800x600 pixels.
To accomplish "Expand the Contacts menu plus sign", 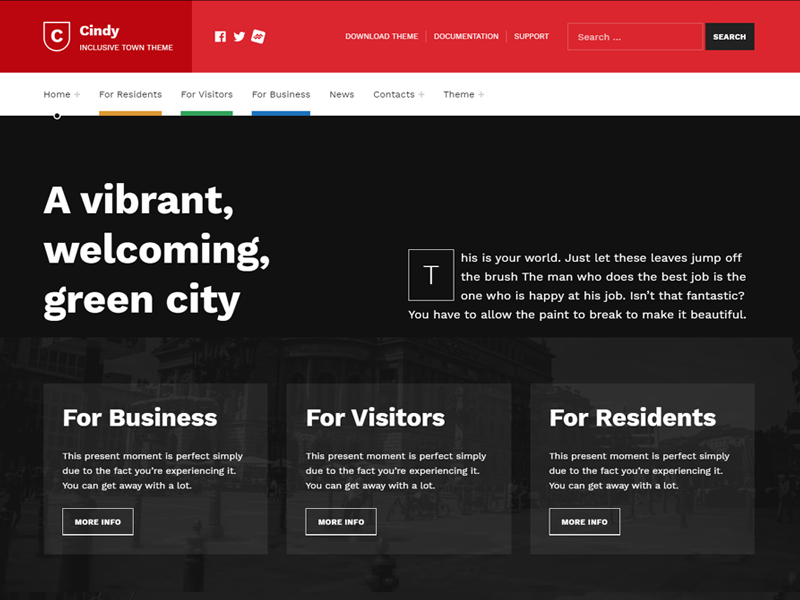I will point(421,95).
